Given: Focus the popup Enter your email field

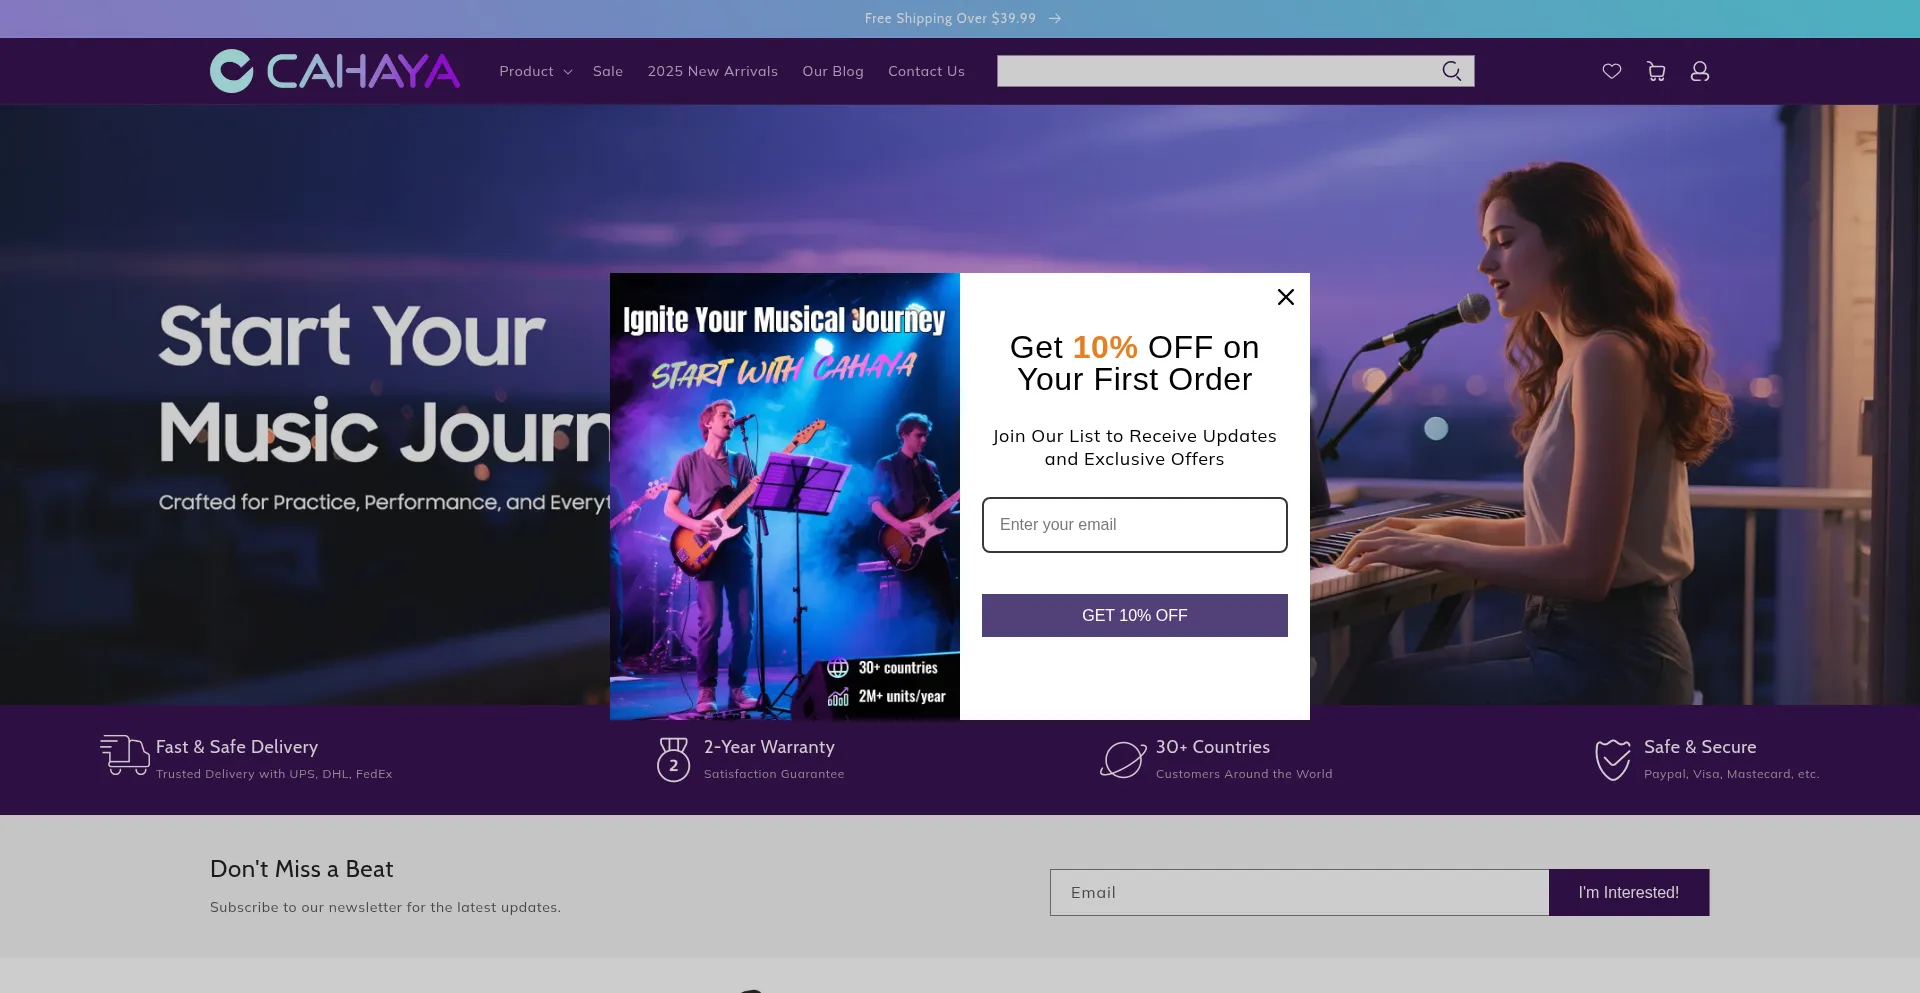Looking at the screenshot, I should 1135,525.
